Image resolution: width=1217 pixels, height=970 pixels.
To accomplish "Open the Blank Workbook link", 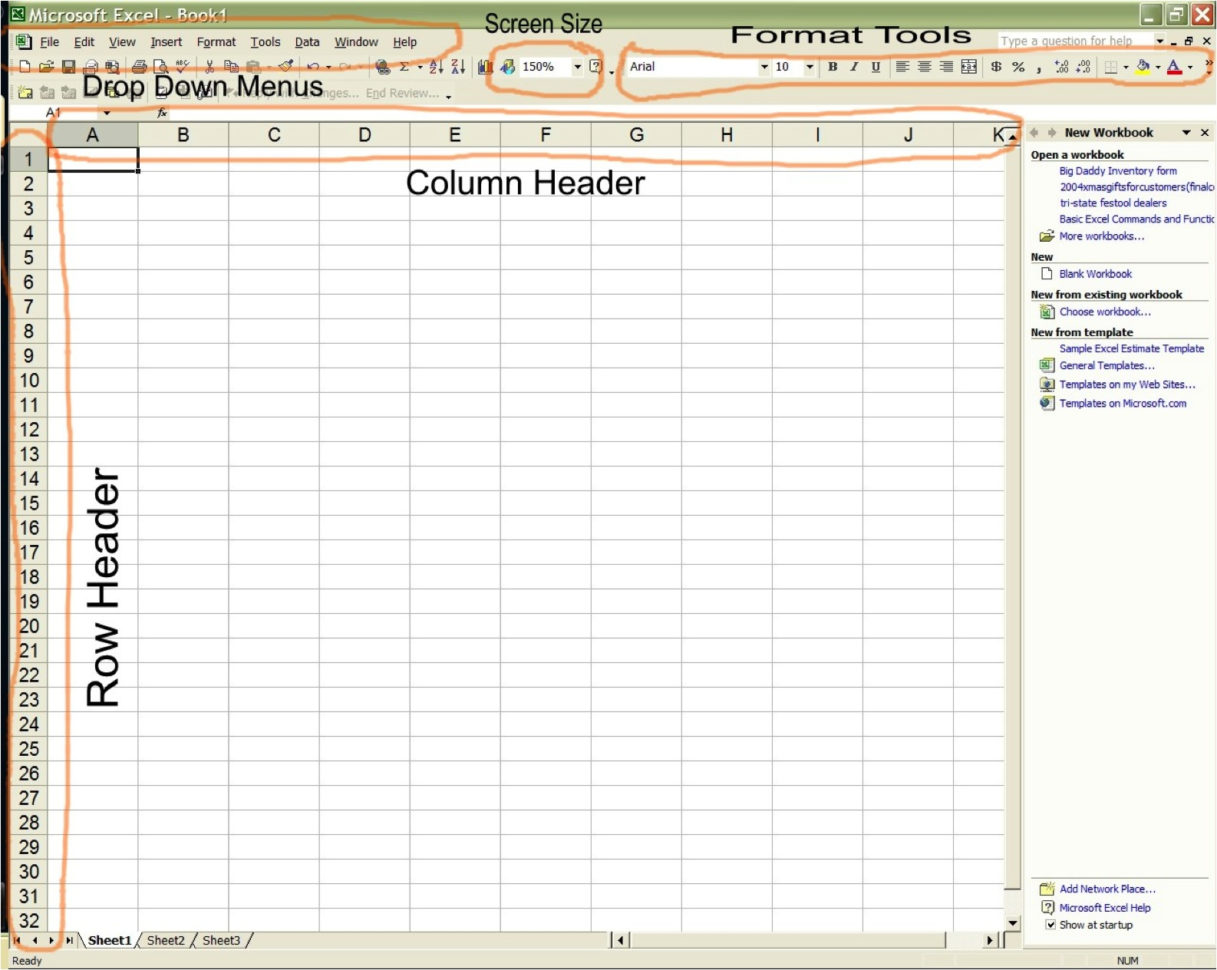I will [1095, 273].
